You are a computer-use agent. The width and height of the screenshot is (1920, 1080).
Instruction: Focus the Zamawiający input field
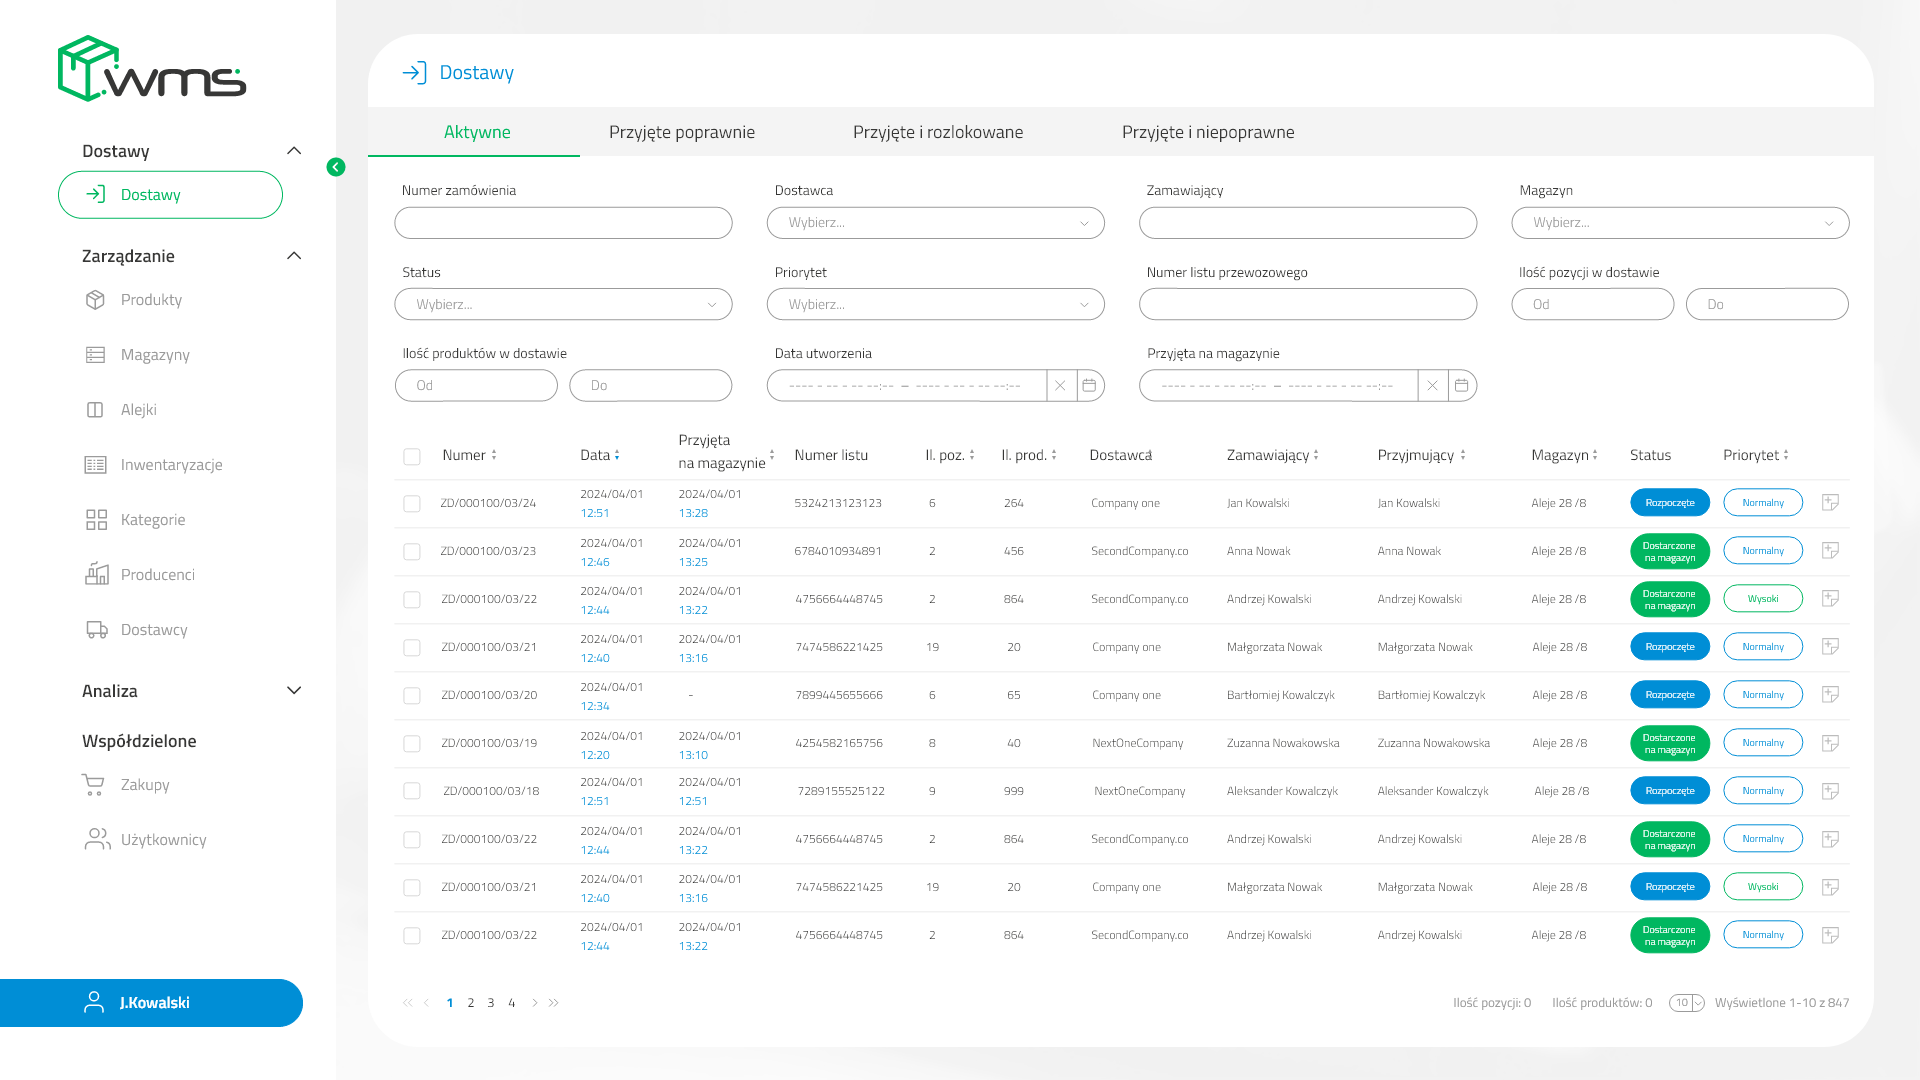click(1308, 223)
